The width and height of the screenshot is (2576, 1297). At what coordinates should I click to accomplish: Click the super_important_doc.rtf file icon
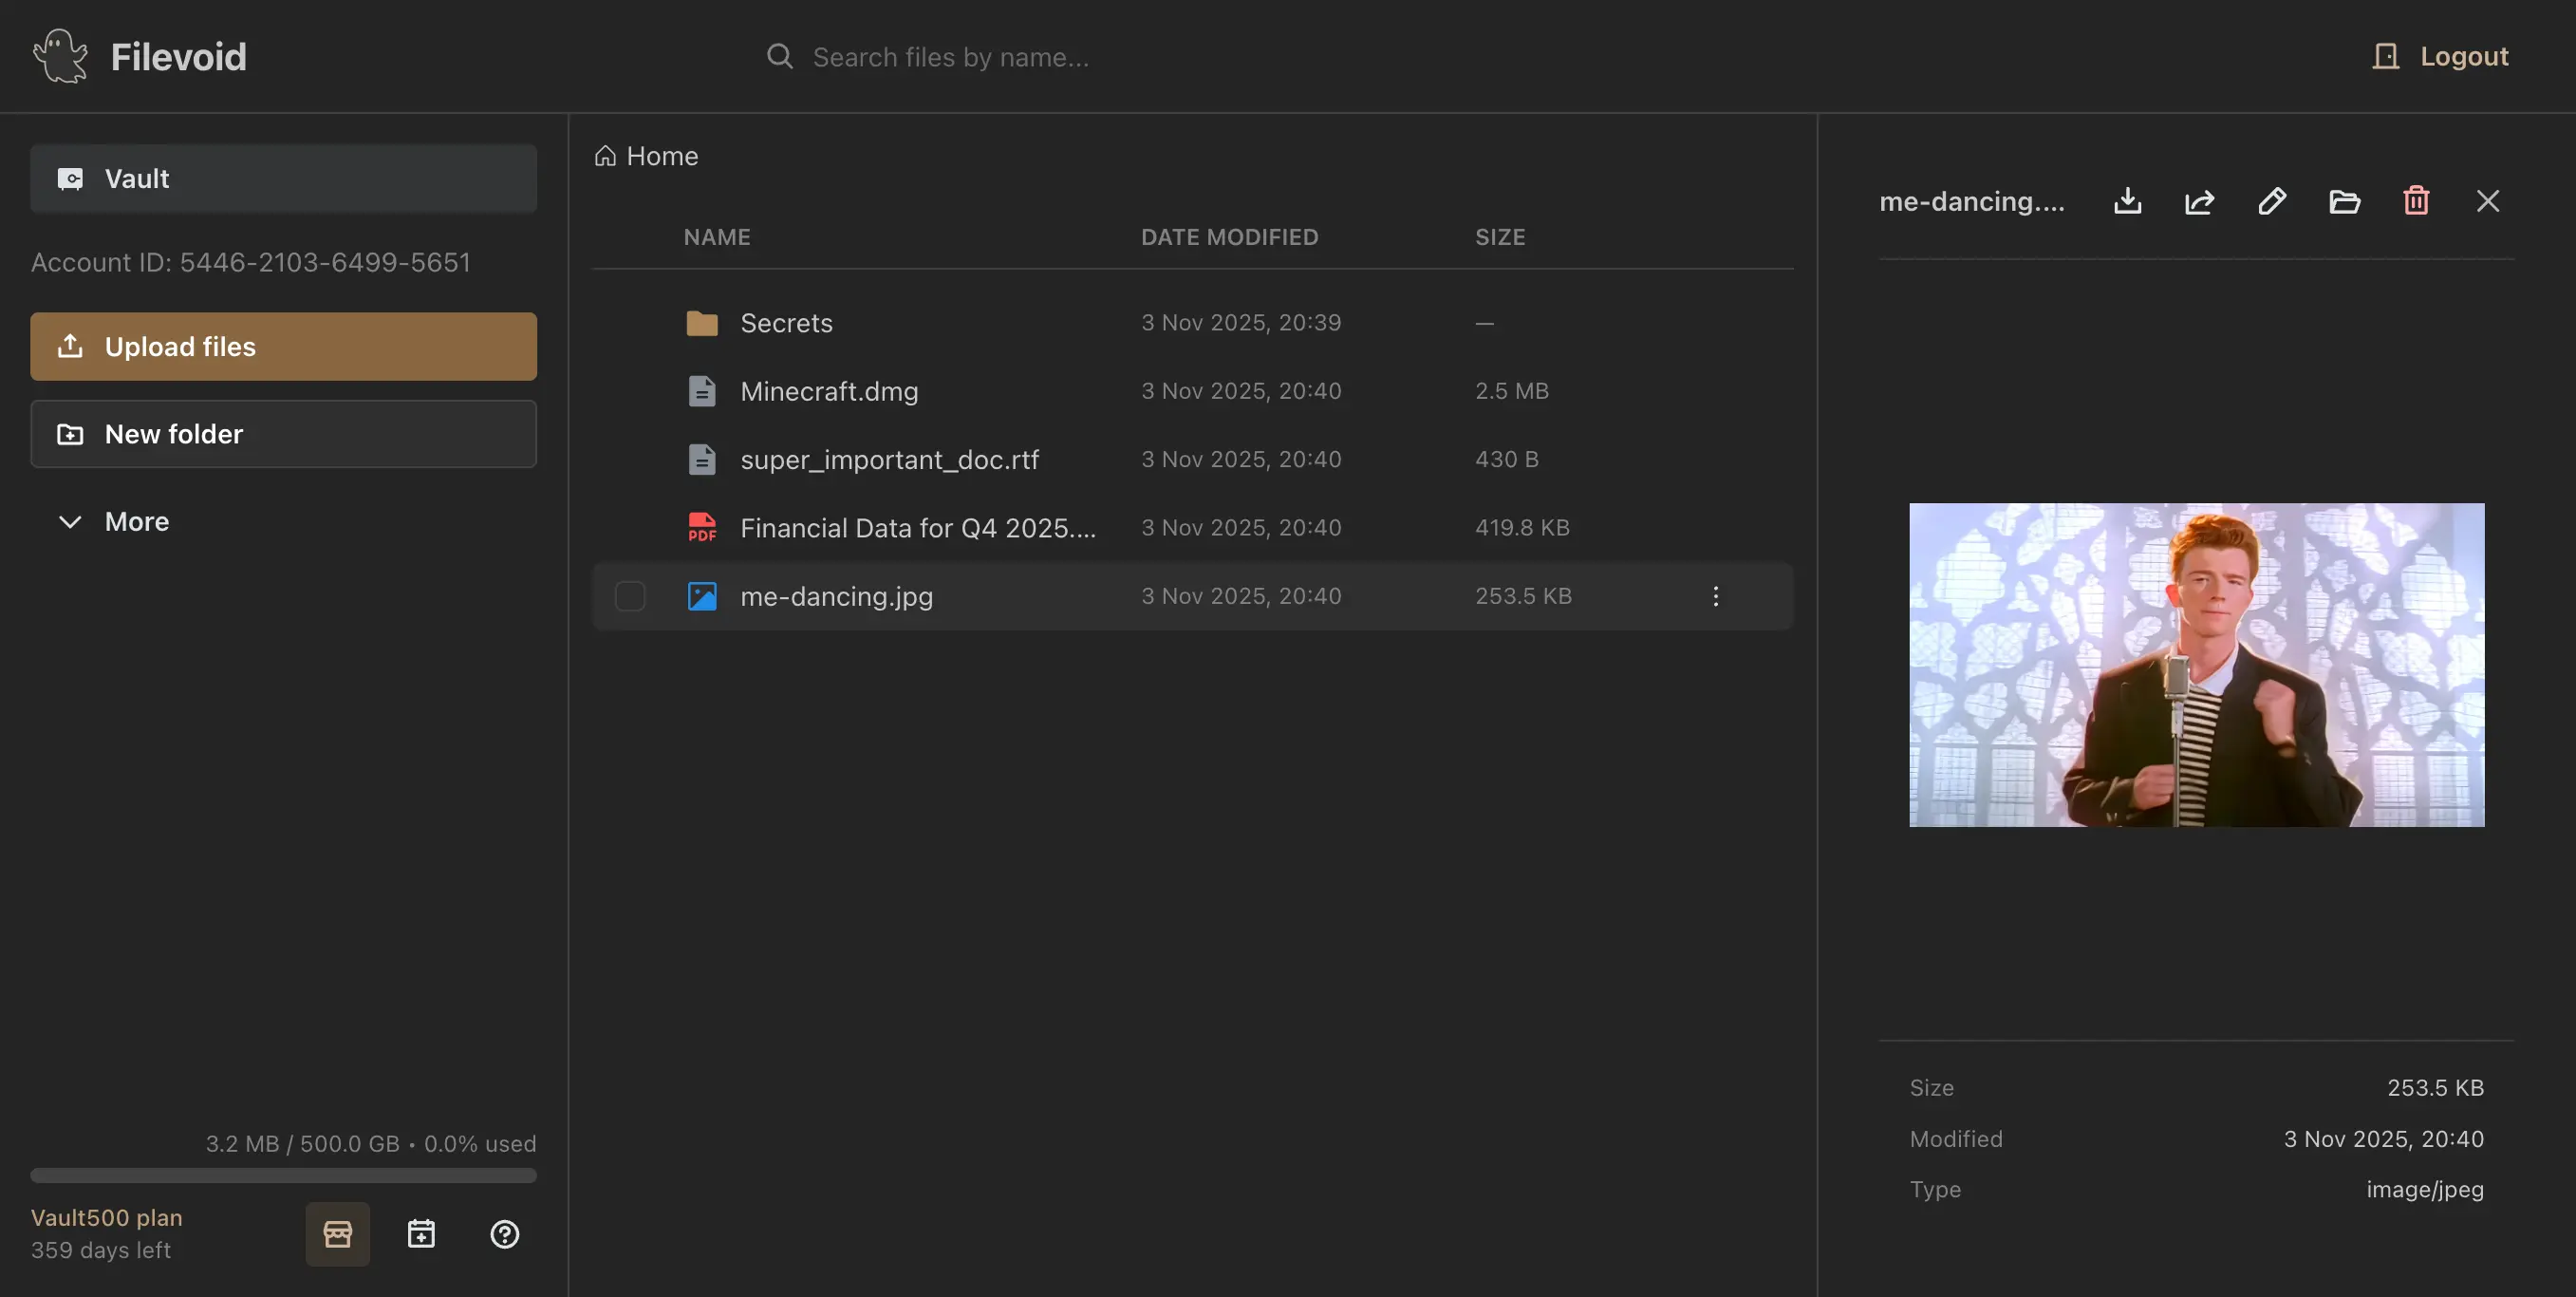702,459
